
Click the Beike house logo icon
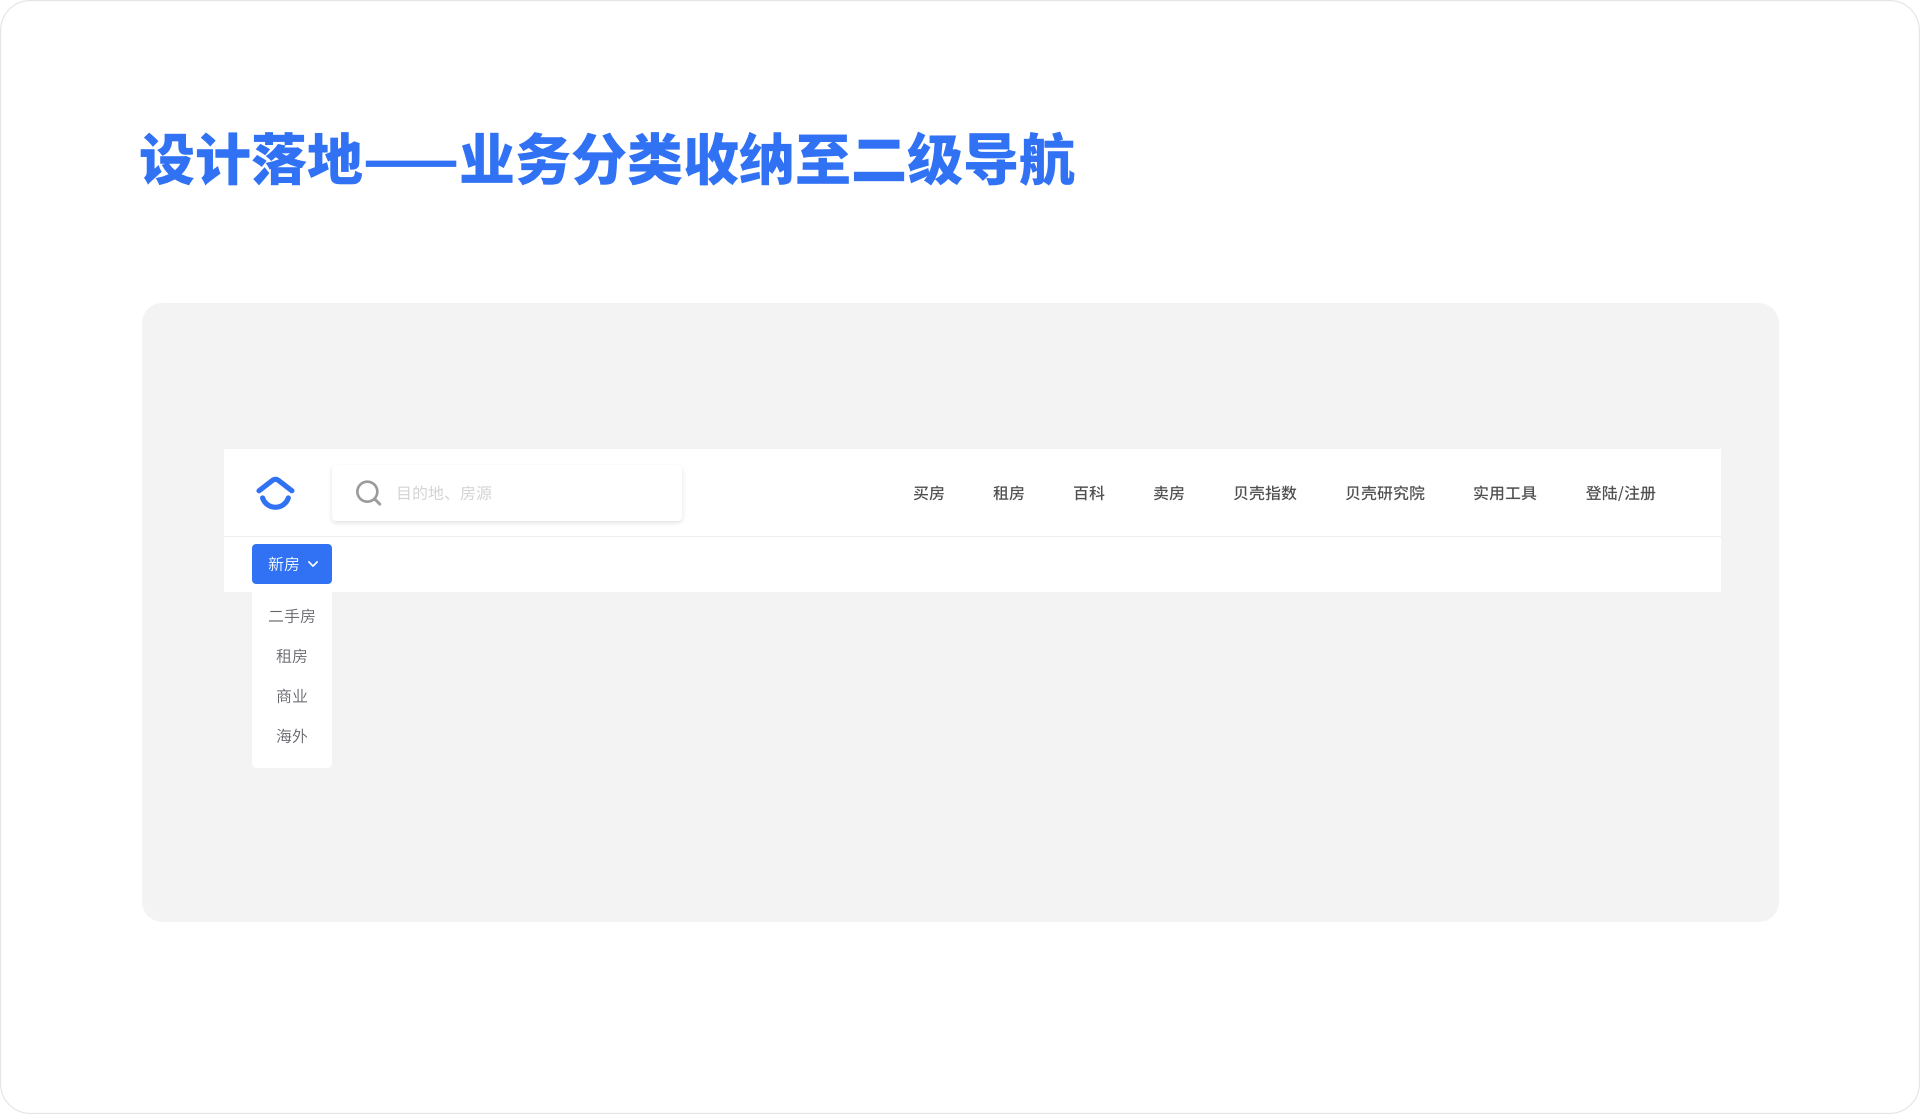coord(275,493)
